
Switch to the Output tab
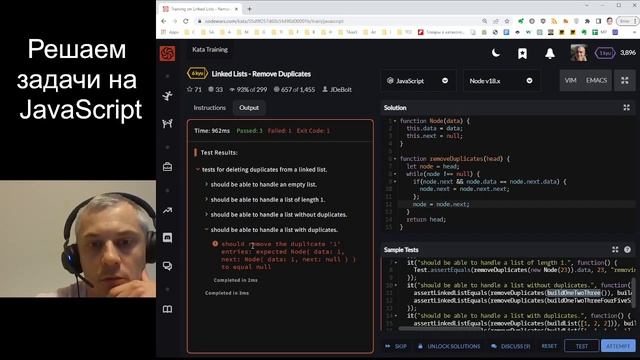(x=249, y=108)
